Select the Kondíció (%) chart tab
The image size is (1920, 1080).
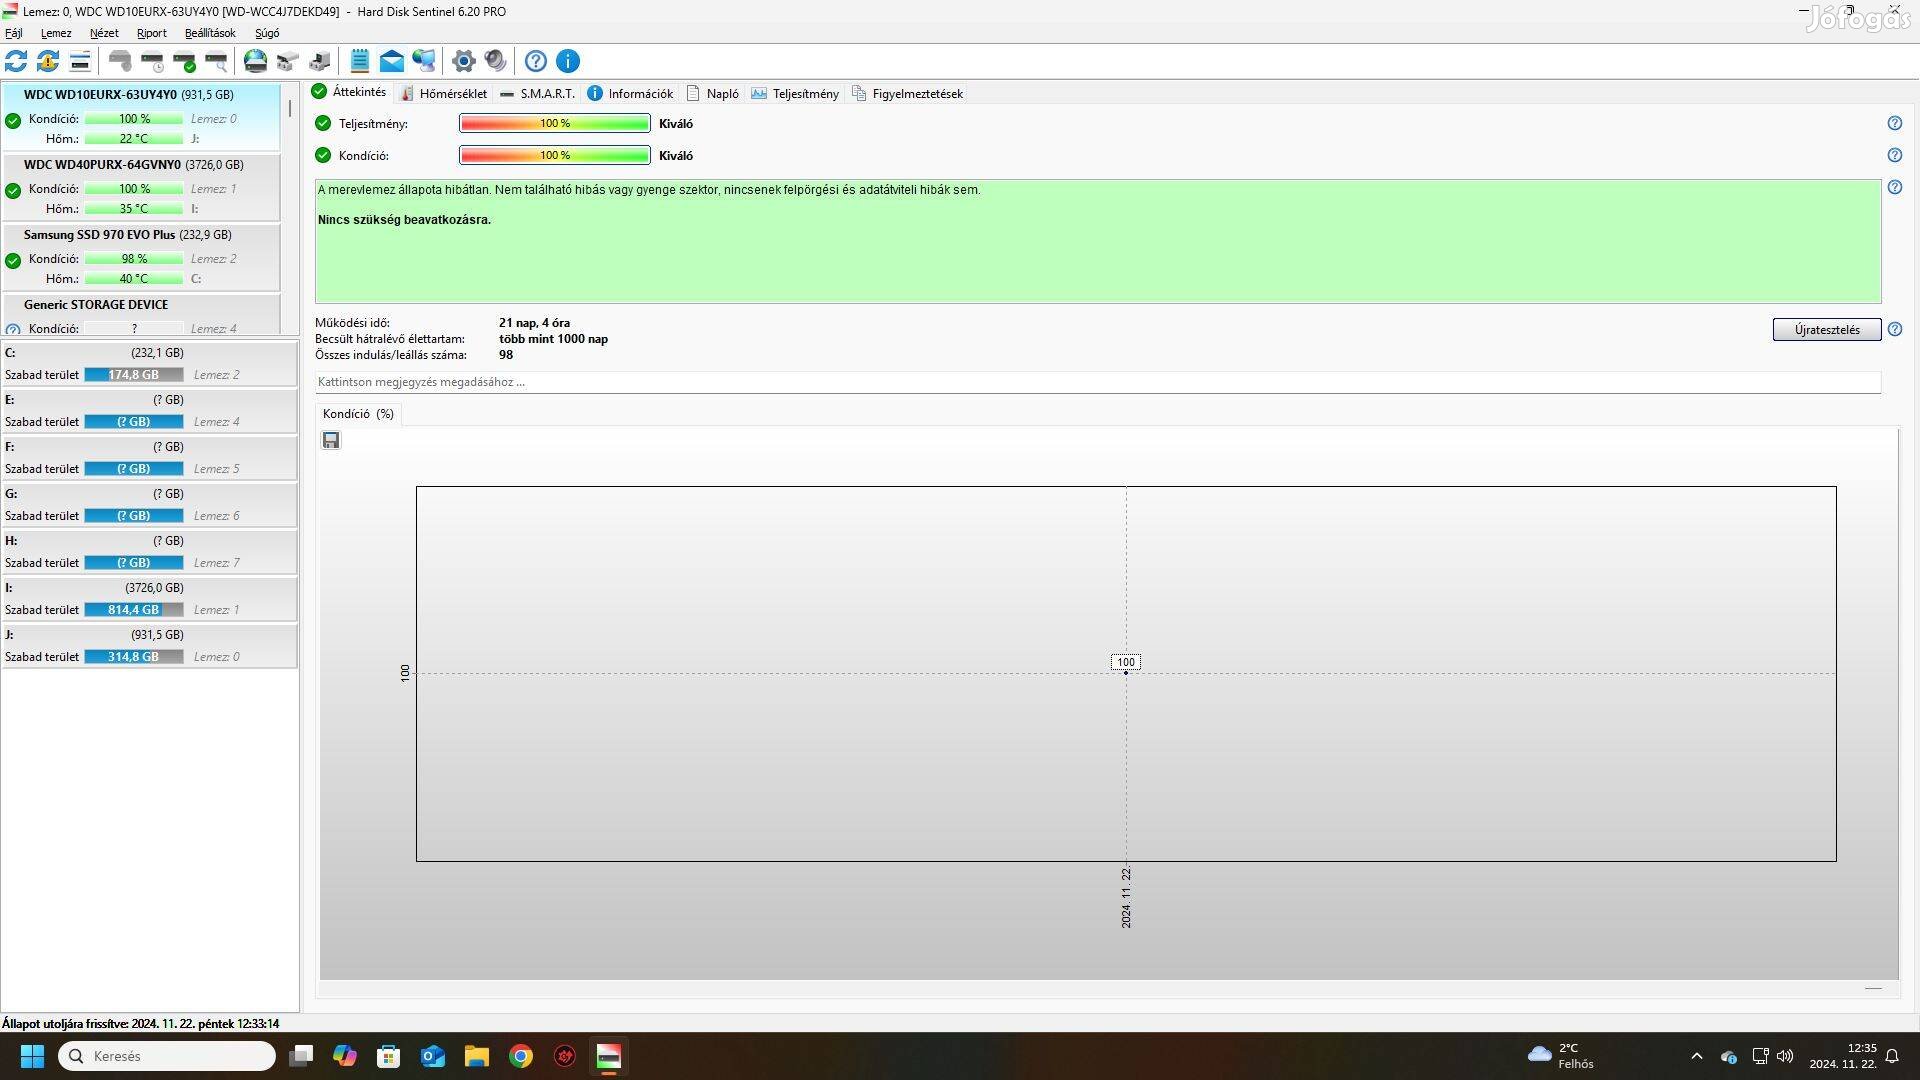tap(358, 414)
